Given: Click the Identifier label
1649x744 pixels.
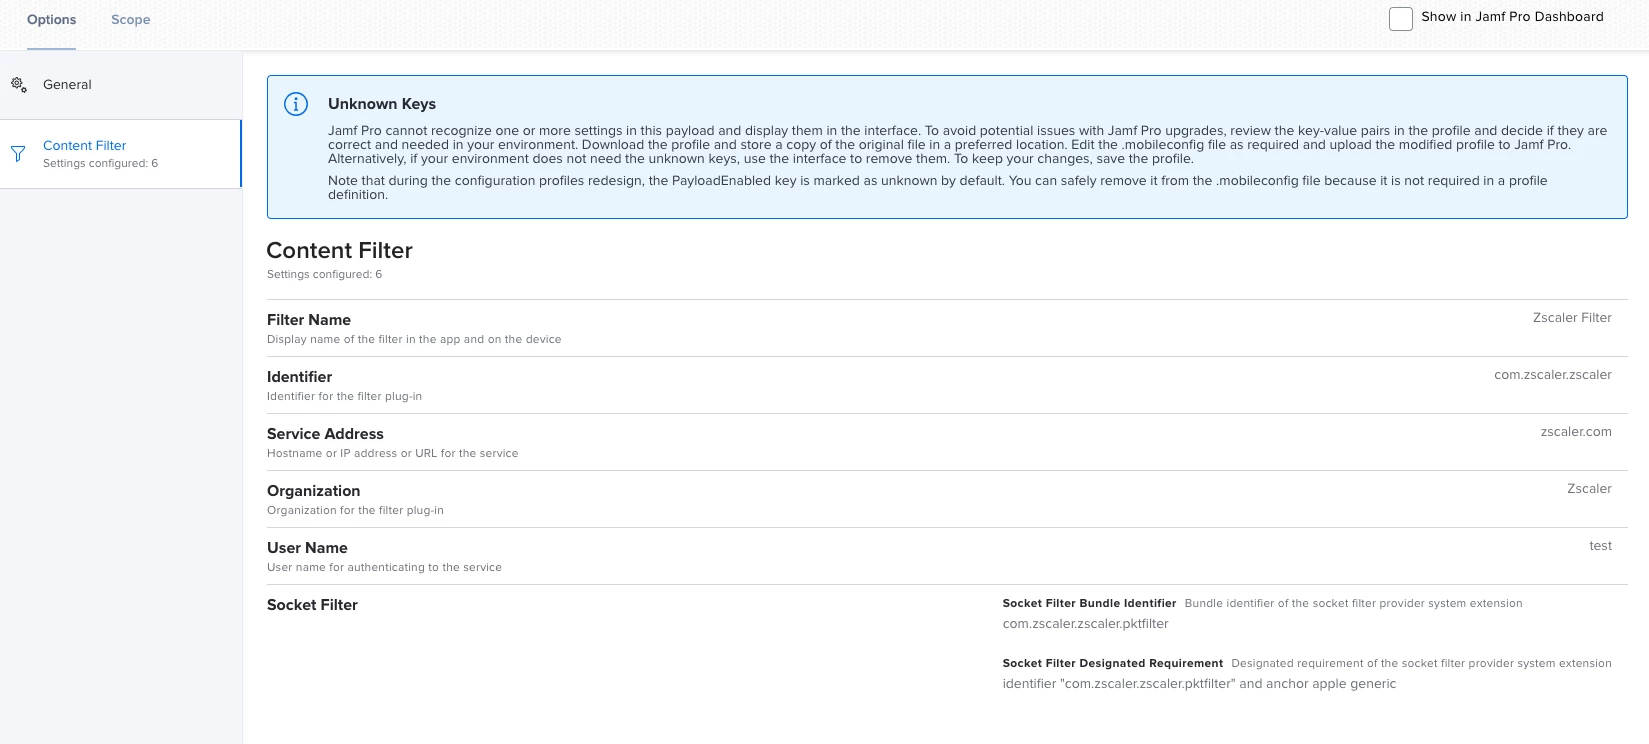Looking at the screenshot, I should pos(300,377).
